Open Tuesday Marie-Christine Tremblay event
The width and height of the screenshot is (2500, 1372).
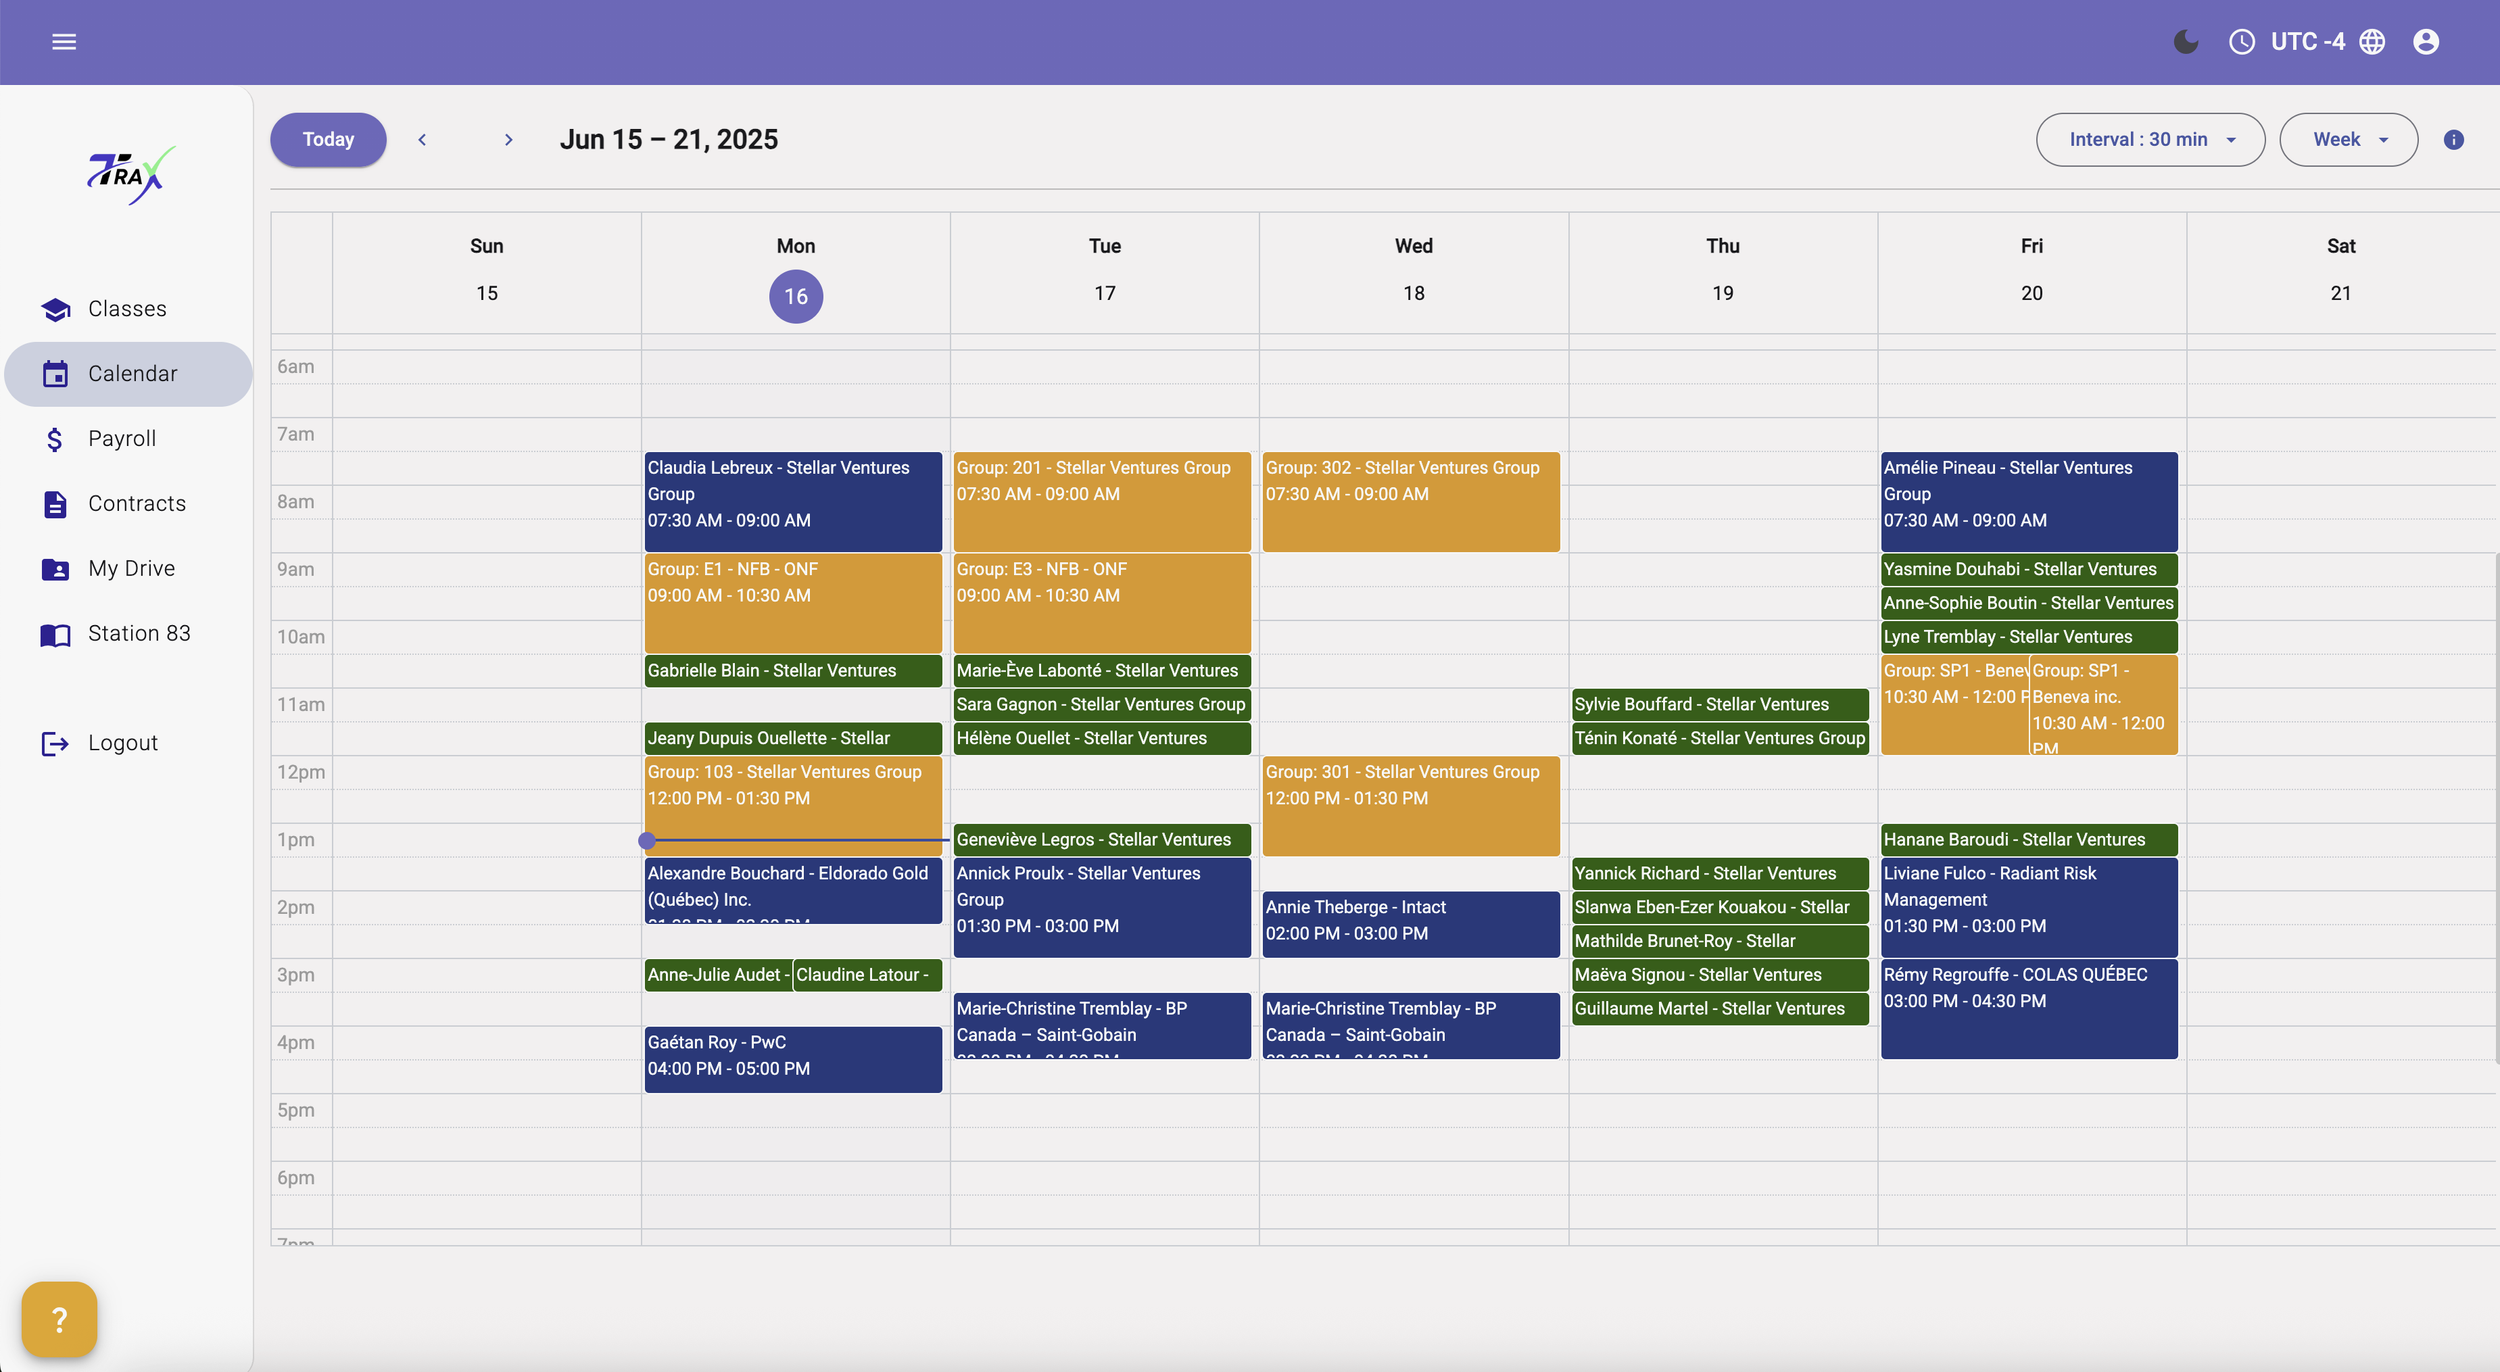click(x=1102, y=1026)
